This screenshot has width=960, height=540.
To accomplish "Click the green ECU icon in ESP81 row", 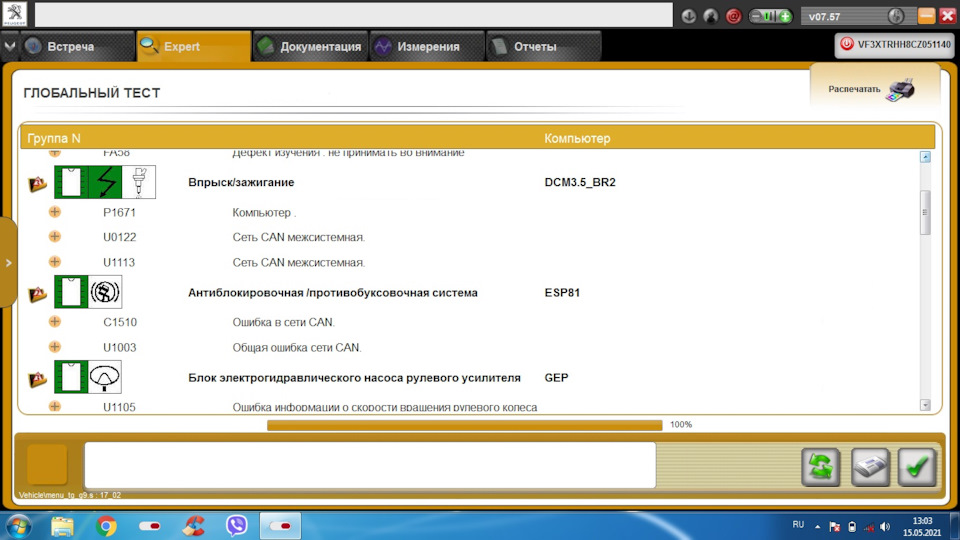I will click(71, 292).
